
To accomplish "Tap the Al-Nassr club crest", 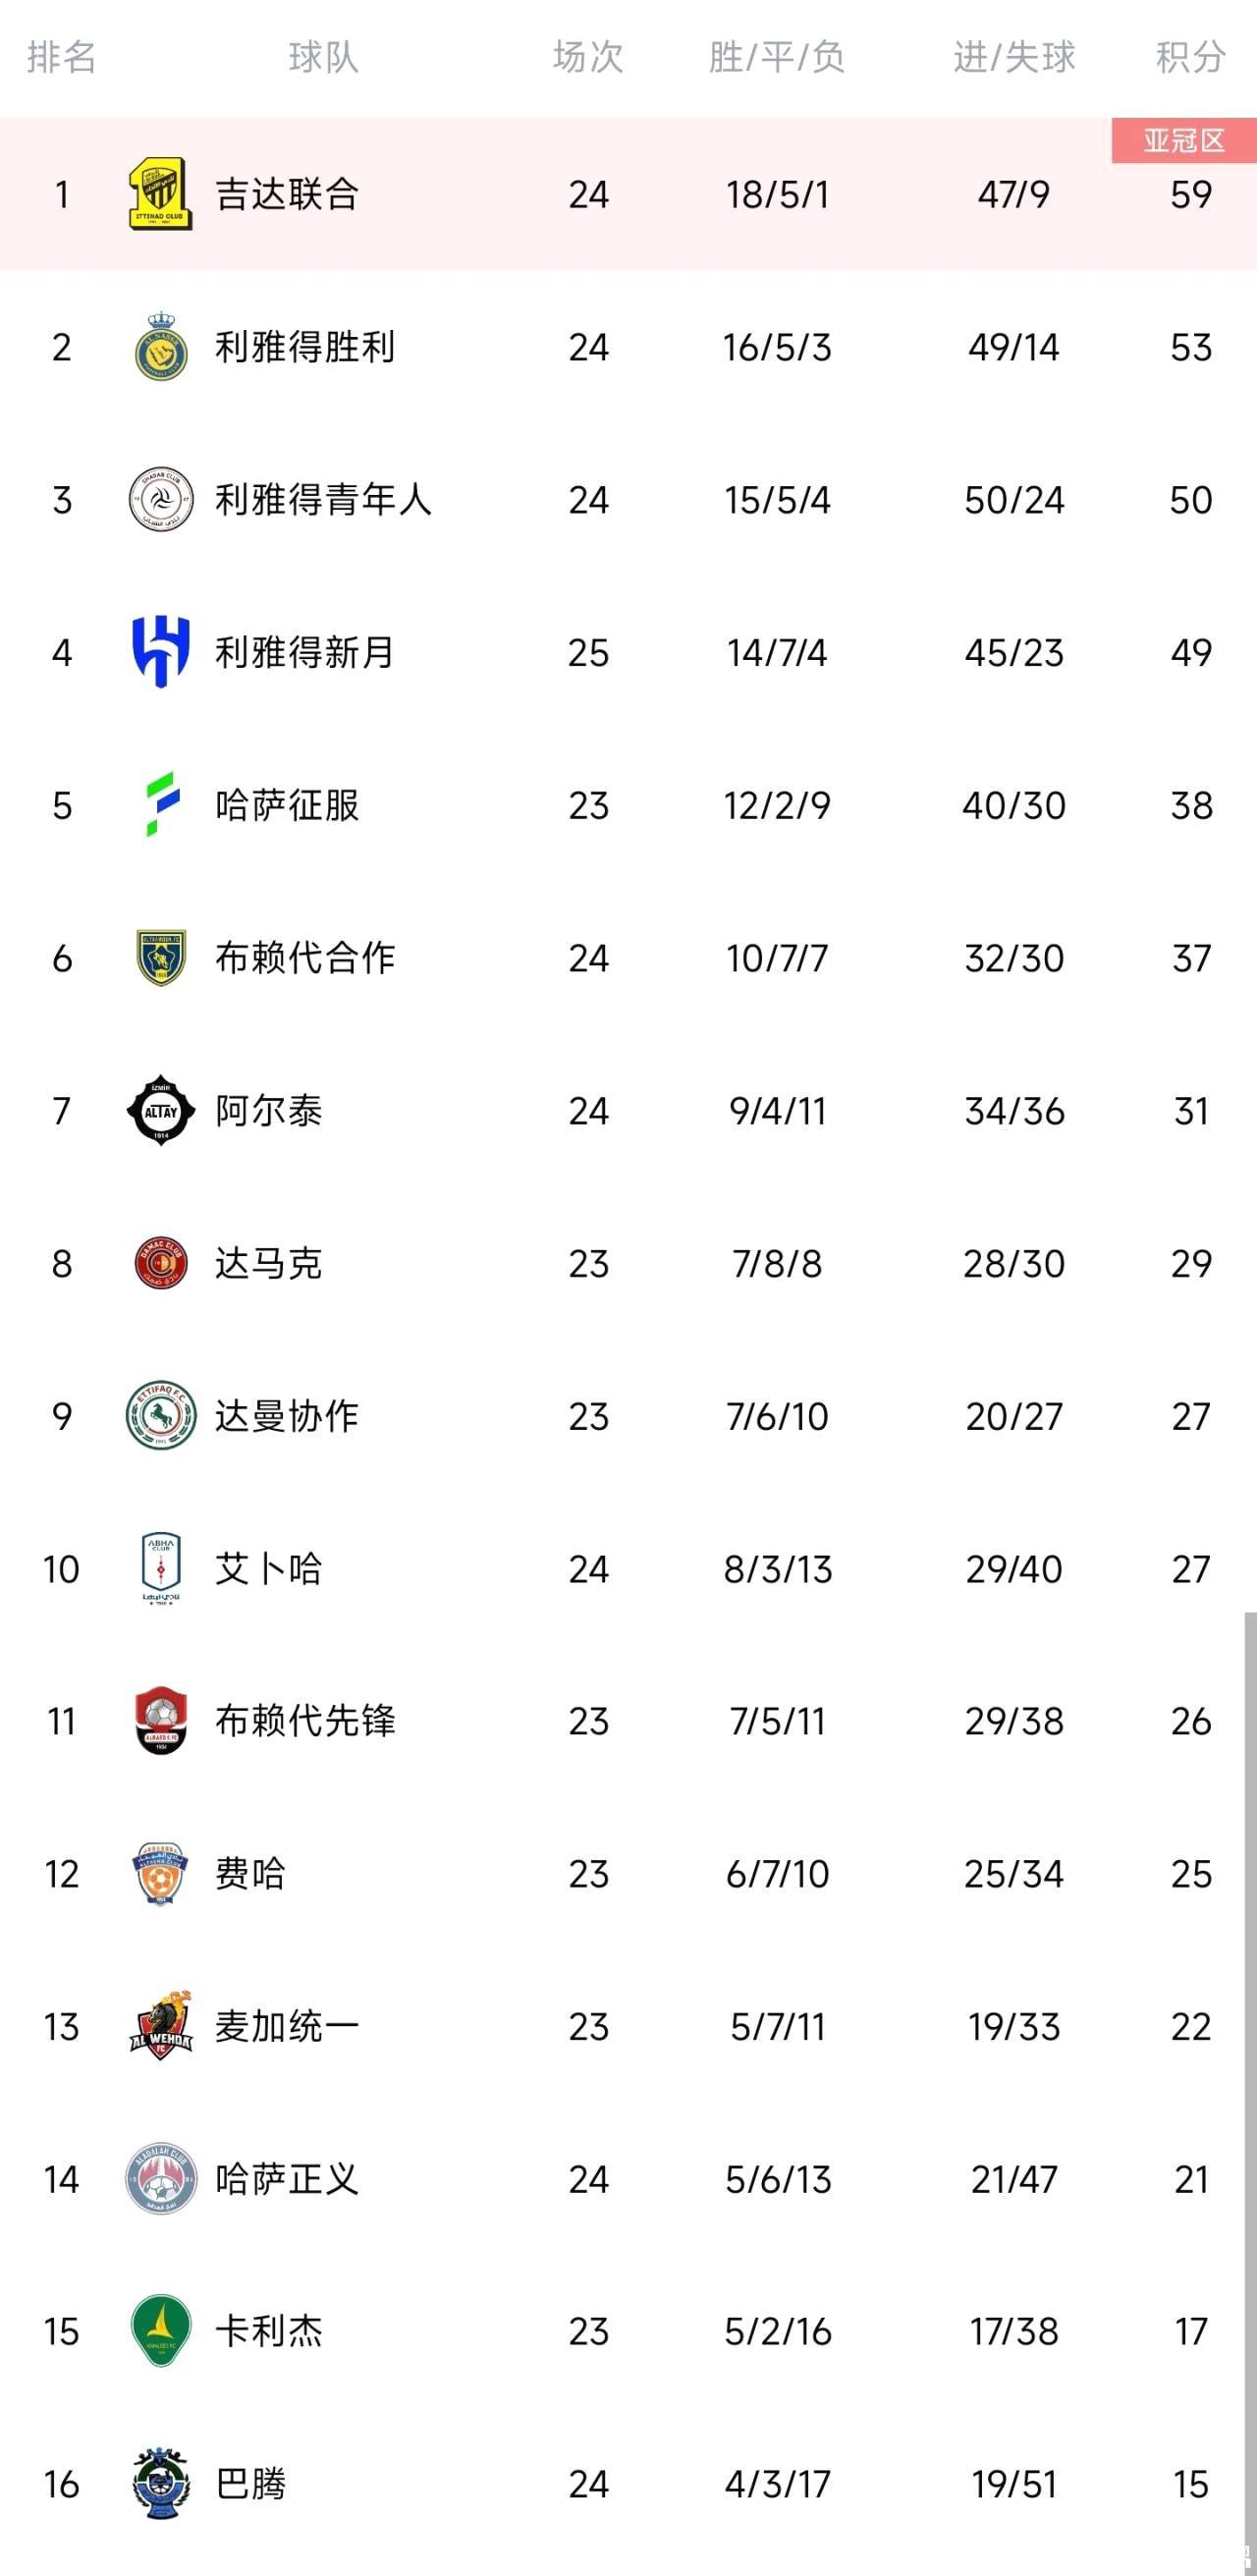I will click(160, 347).
